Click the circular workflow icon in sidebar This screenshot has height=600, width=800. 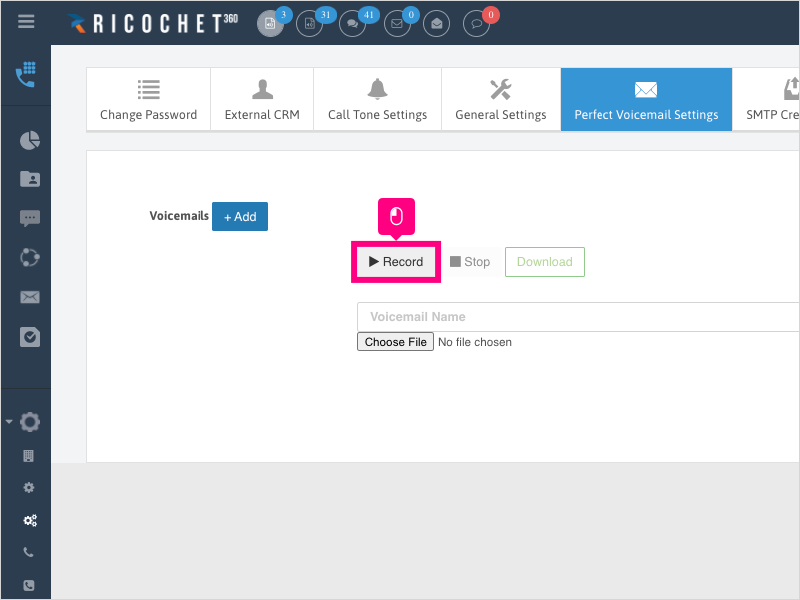click(x=30, y=258)
